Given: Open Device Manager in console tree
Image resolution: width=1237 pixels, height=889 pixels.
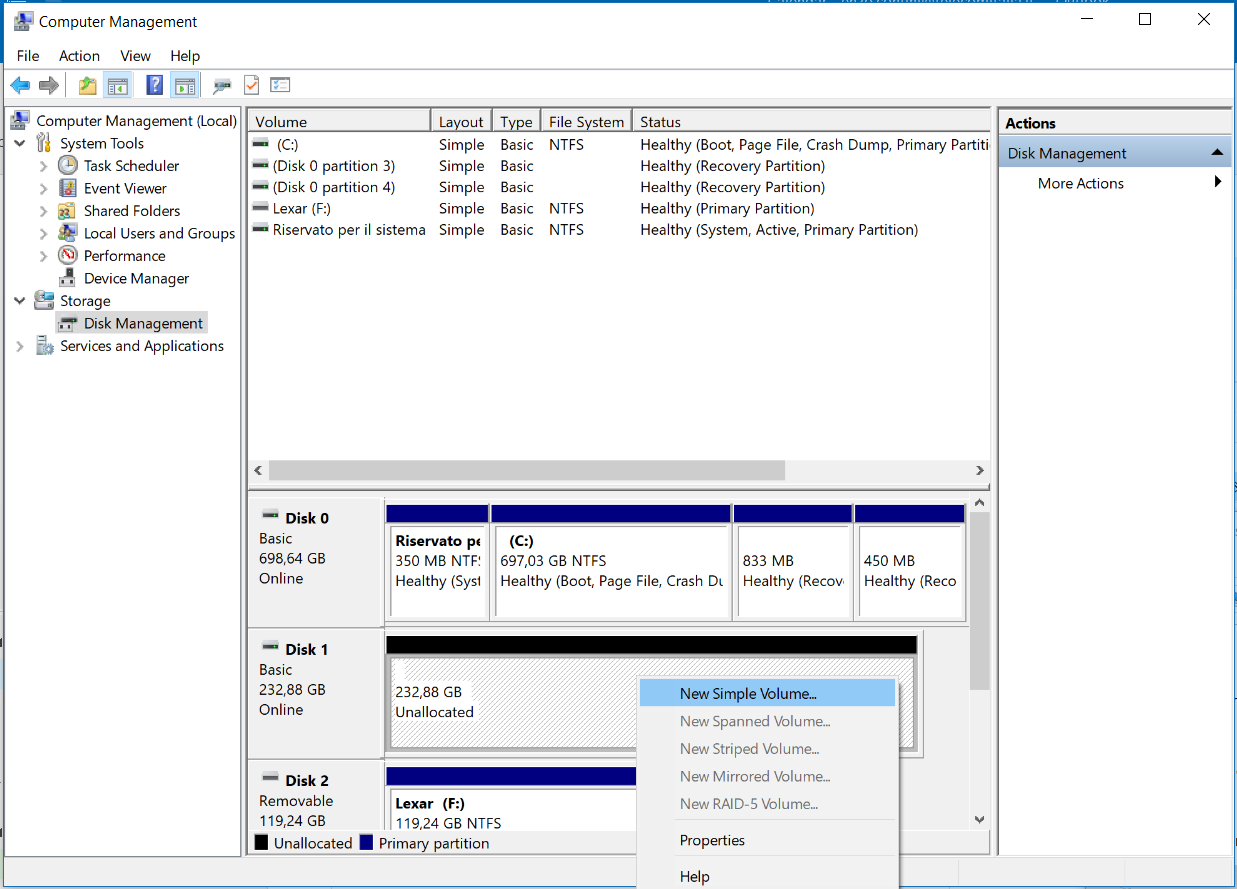Looking at the screenshot, I should point(136,278).
